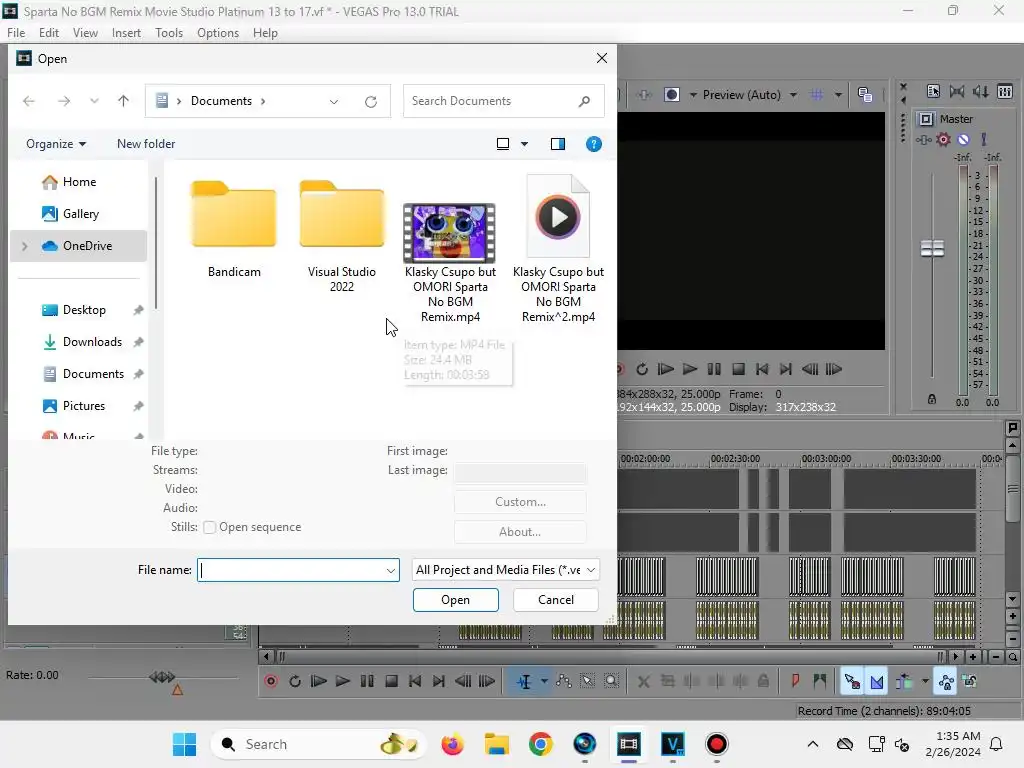The image size is (1024, 768).
Task: Click the help question mark icon in Open dialog
Action: tap(594, 144)
